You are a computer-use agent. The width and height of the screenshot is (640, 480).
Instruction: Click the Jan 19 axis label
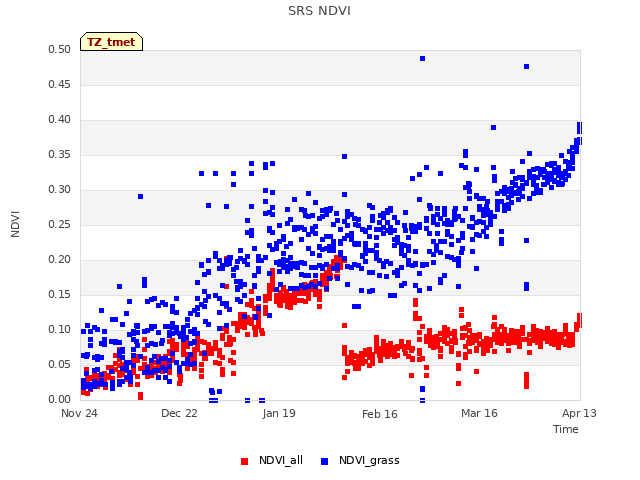point(279,413)
